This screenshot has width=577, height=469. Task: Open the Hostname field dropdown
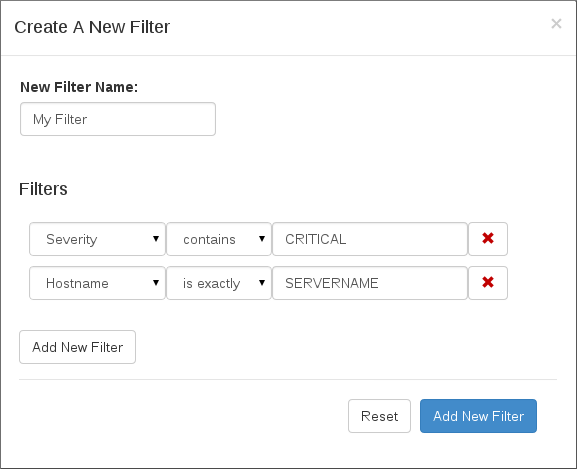(x=98, y=283)
